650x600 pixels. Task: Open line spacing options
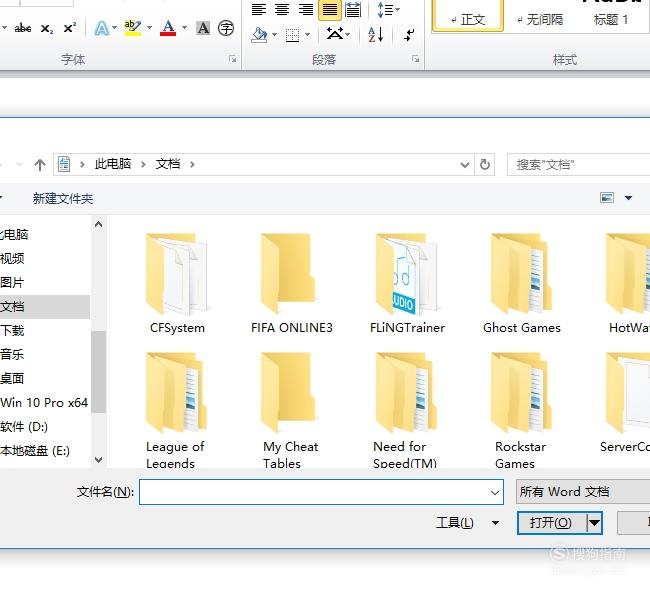[388, 9]
